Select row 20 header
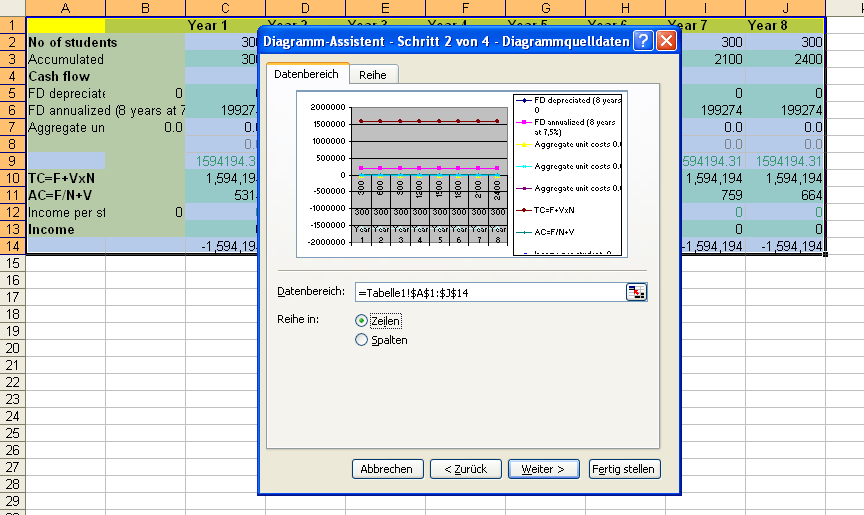 click(13, 348)
